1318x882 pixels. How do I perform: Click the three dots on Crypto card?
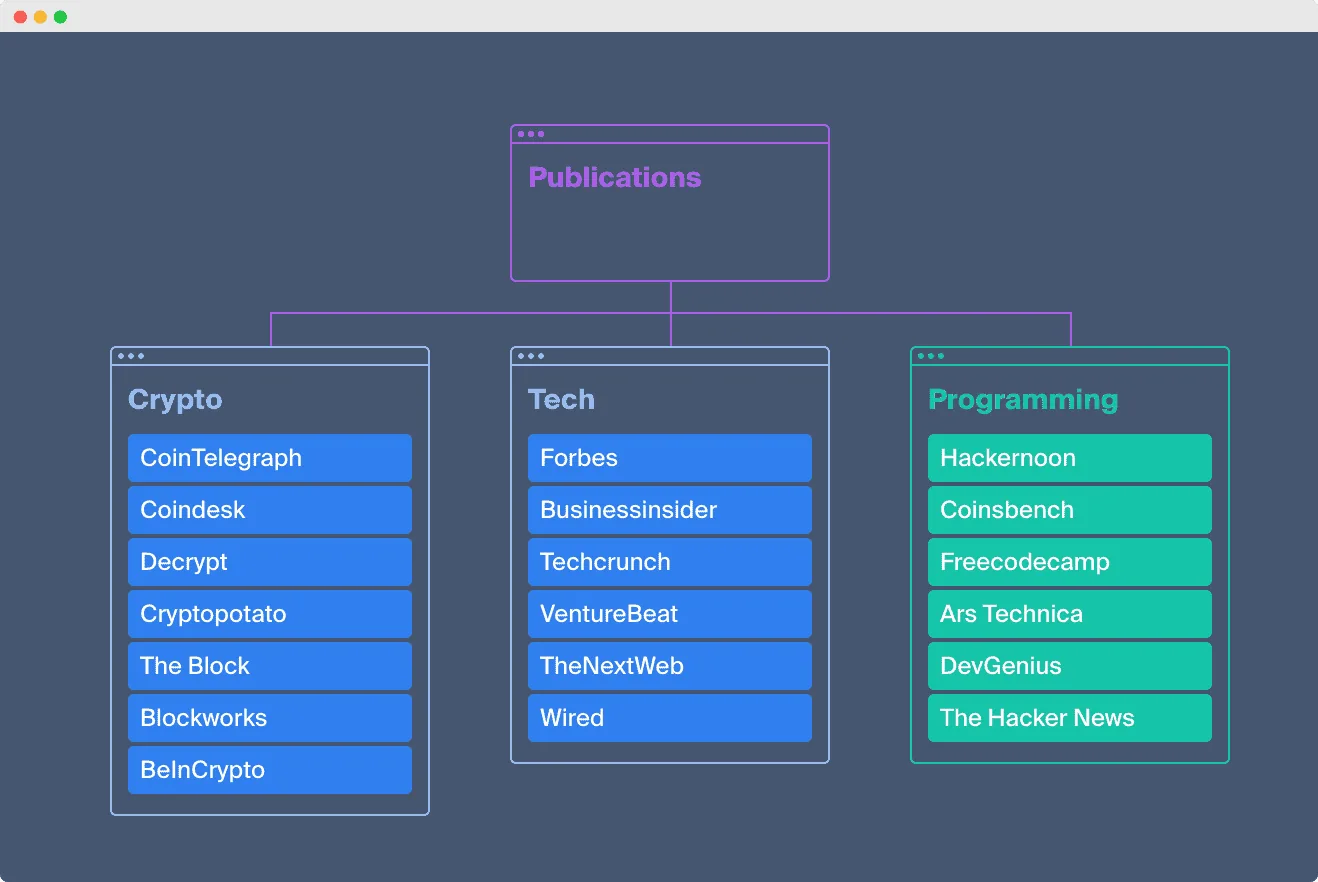[x=131, y=356]
